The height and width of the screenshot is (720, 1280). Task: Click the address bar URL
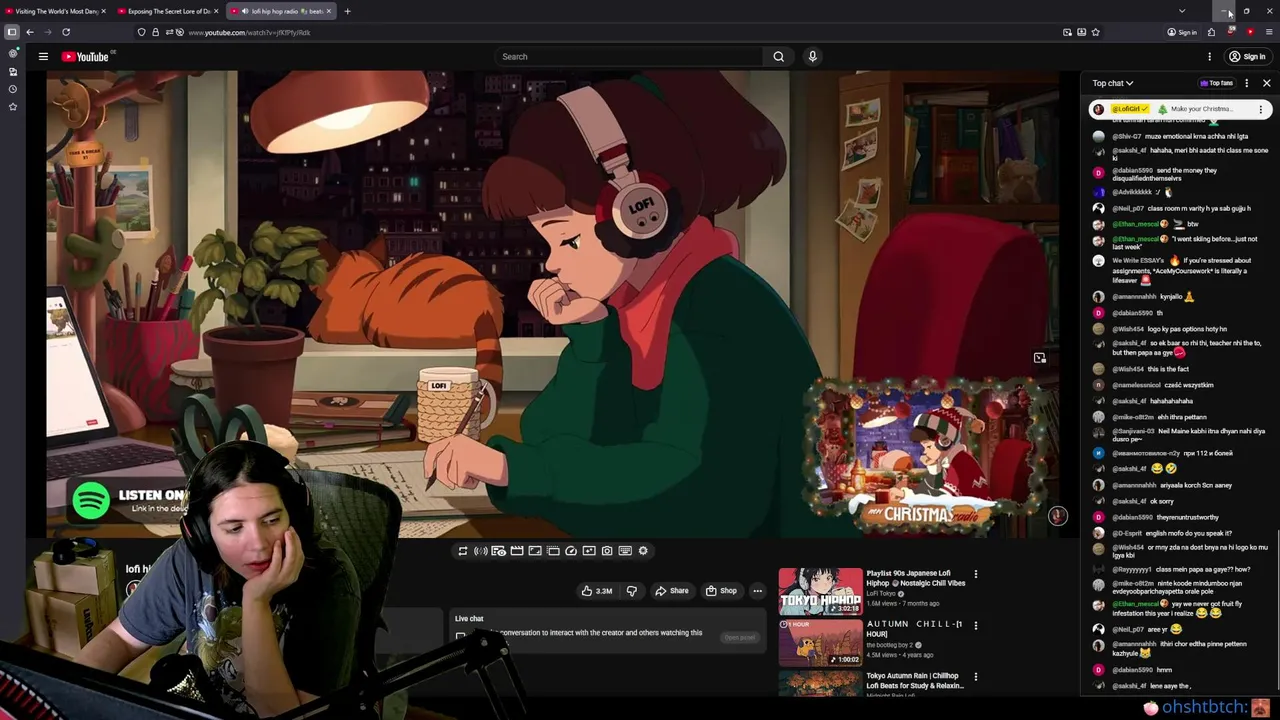tap(249, 33)
